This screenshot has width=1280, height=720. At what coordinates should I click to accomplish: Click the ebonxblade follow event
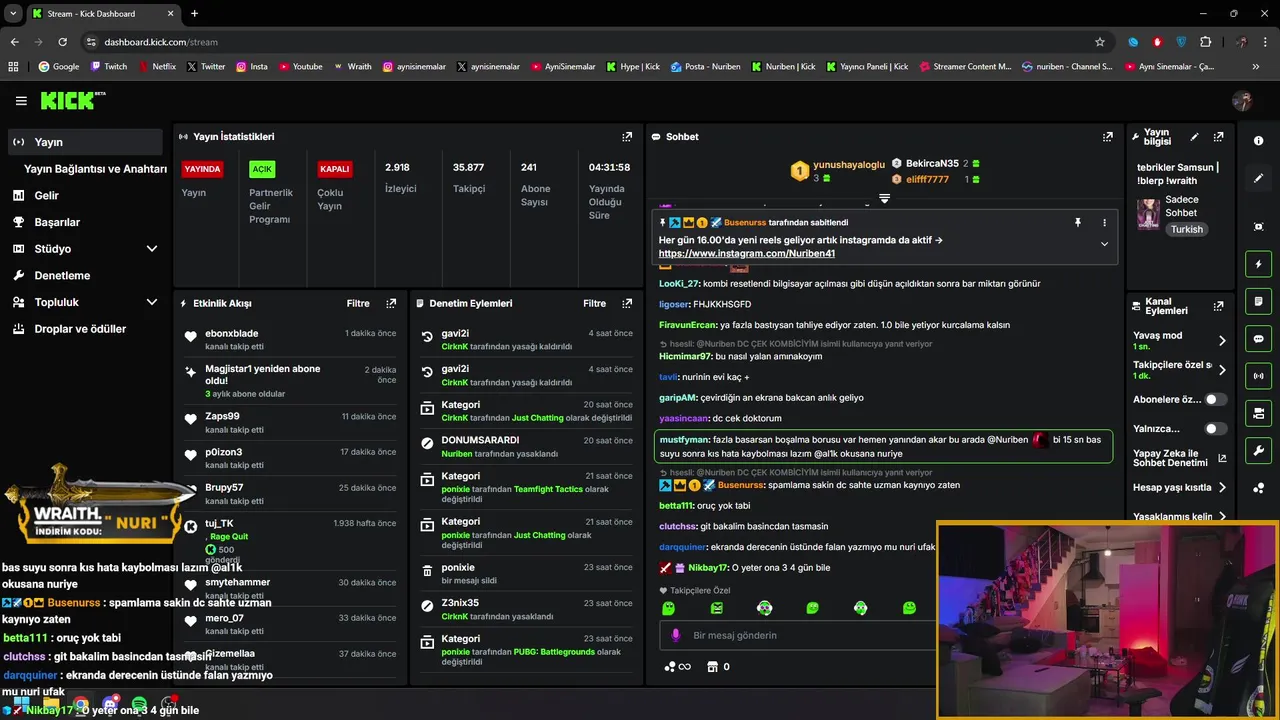pyautogui.click(x=290, y=339)
